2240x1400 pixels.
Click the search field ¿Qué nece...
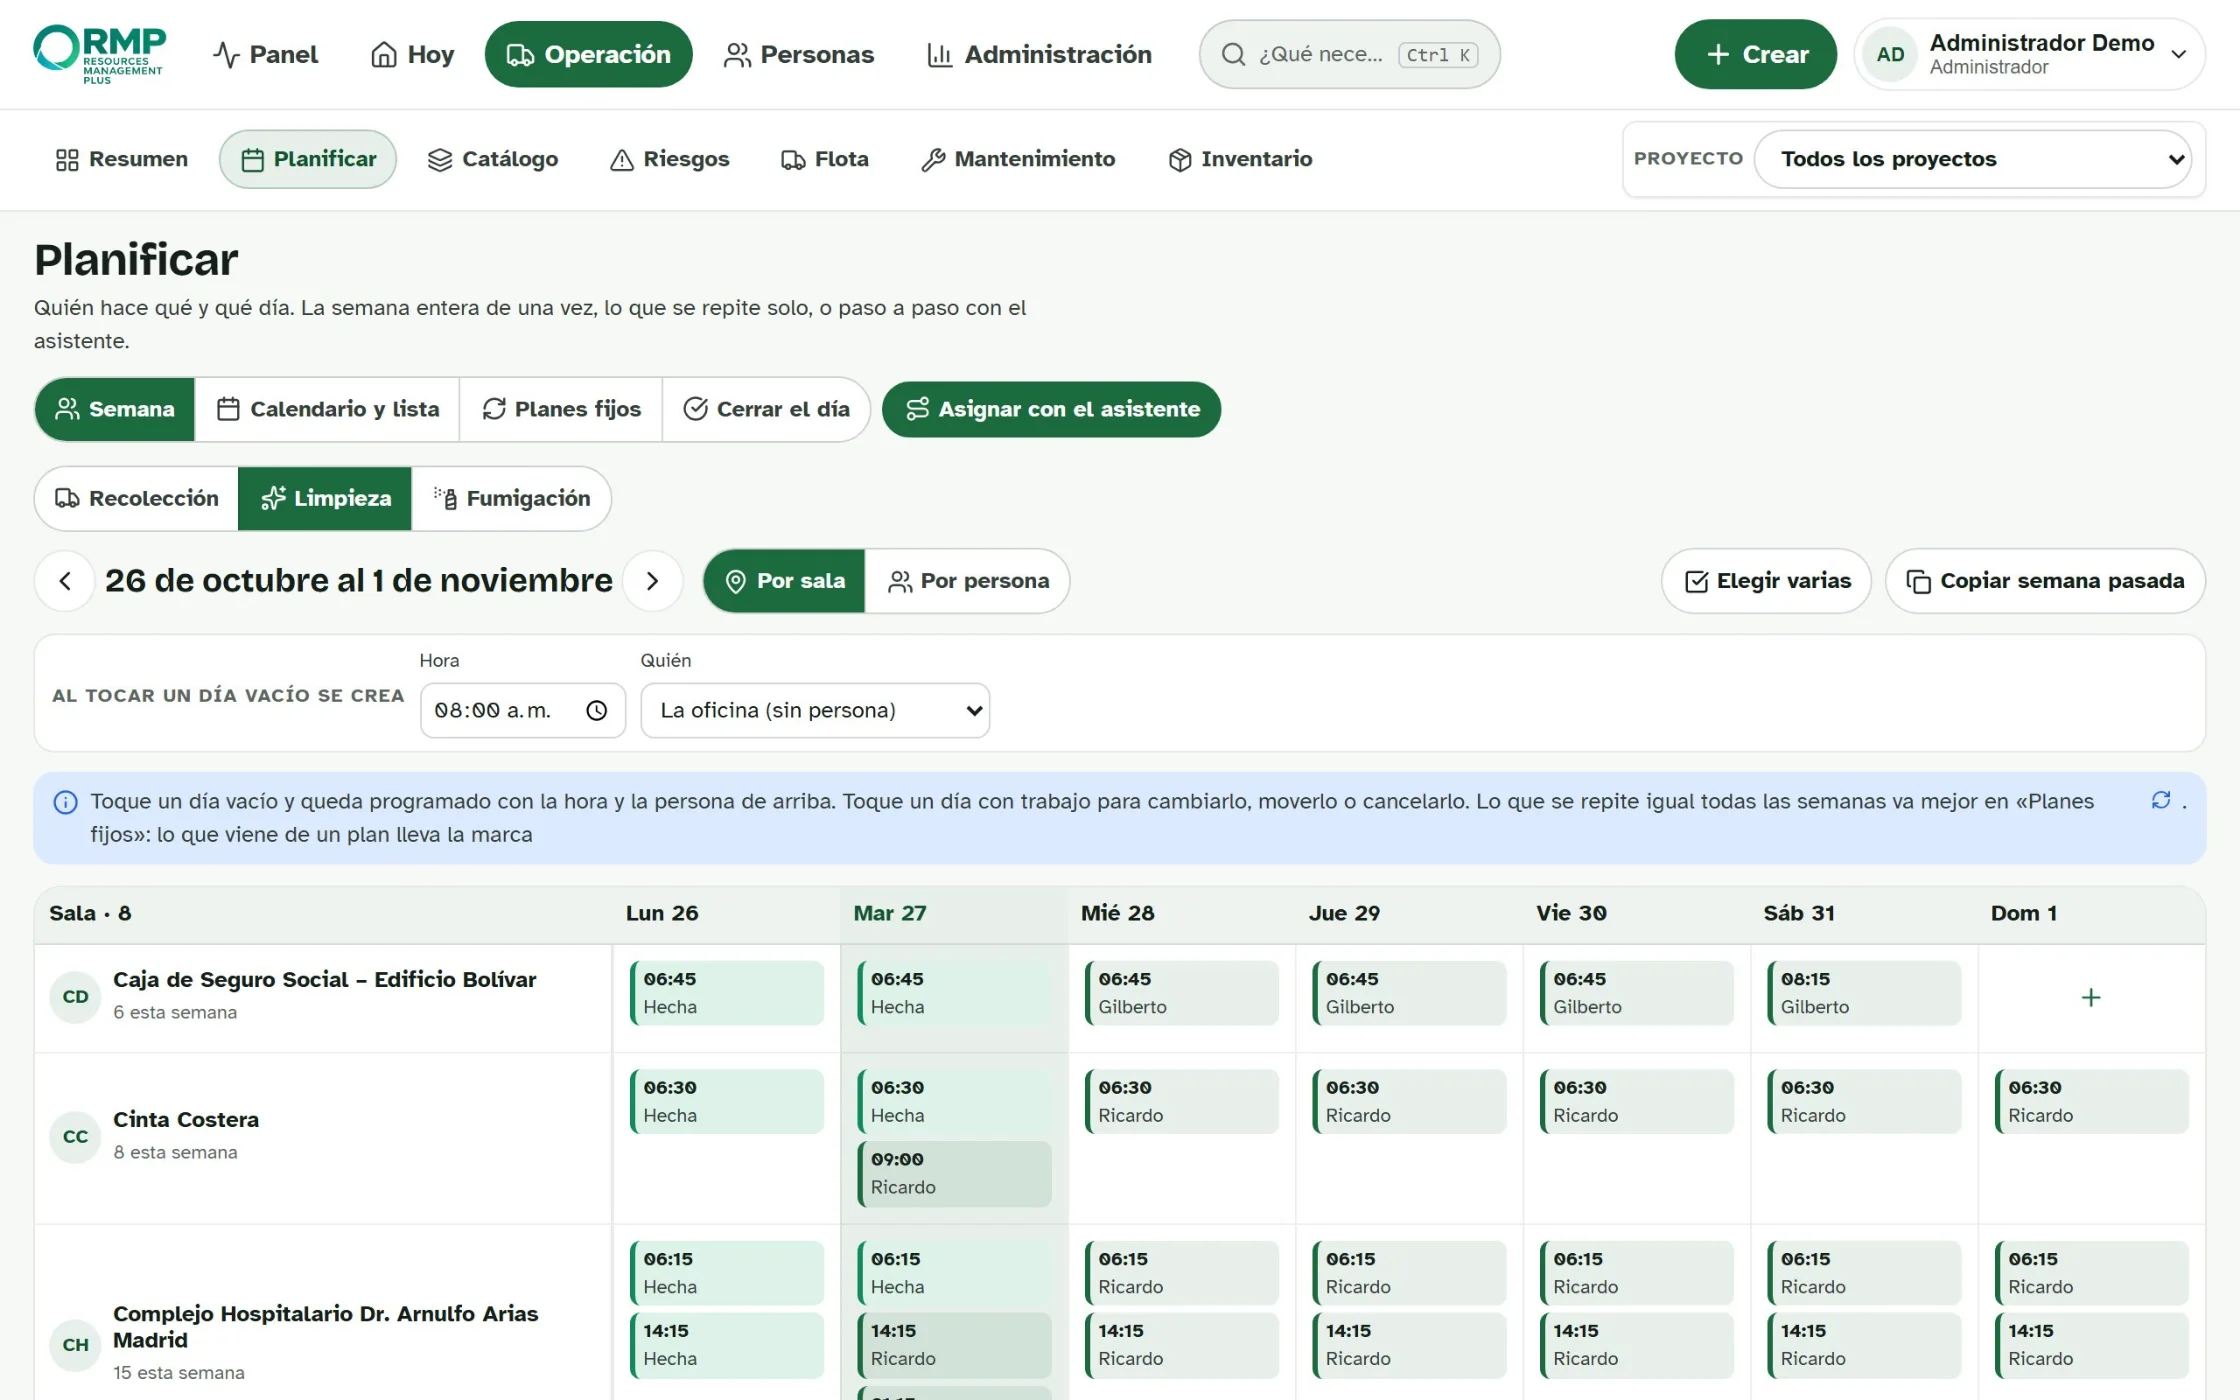[x=1349, y=54]
